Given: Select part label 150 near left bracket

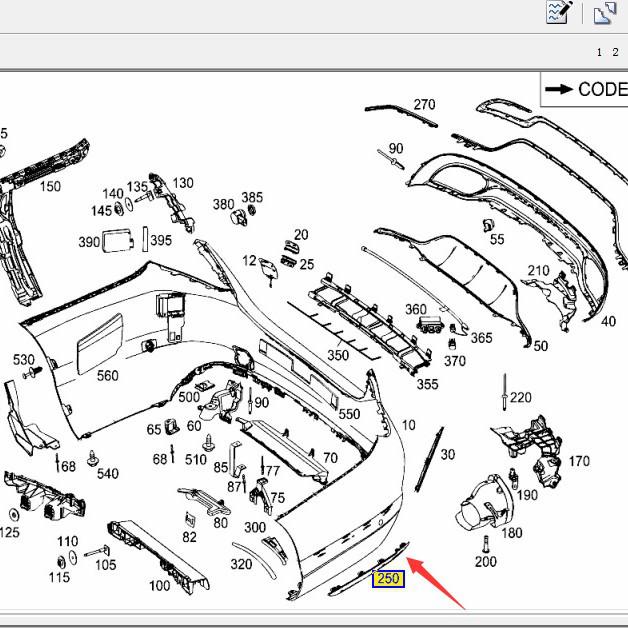Looking at the screenshot, I should 50,186.
